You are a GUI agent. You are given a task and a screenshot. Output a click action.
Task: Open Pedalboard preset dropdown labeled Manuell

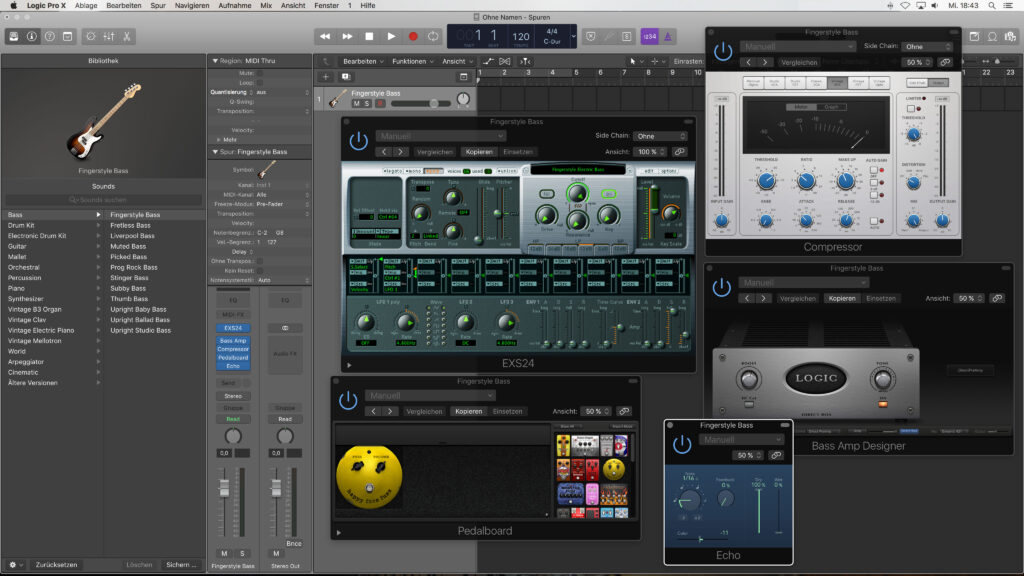(430, 395)
